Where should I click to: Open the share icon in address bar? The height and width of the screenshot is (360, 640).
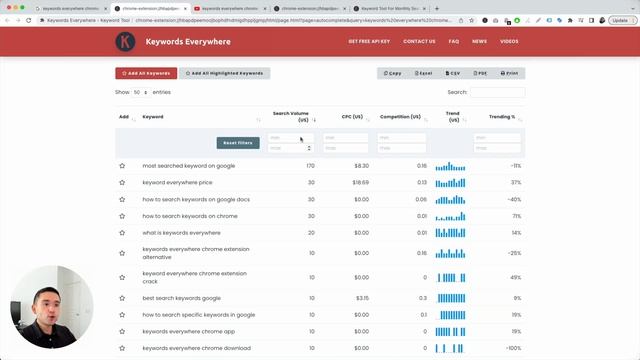point(461,20)
